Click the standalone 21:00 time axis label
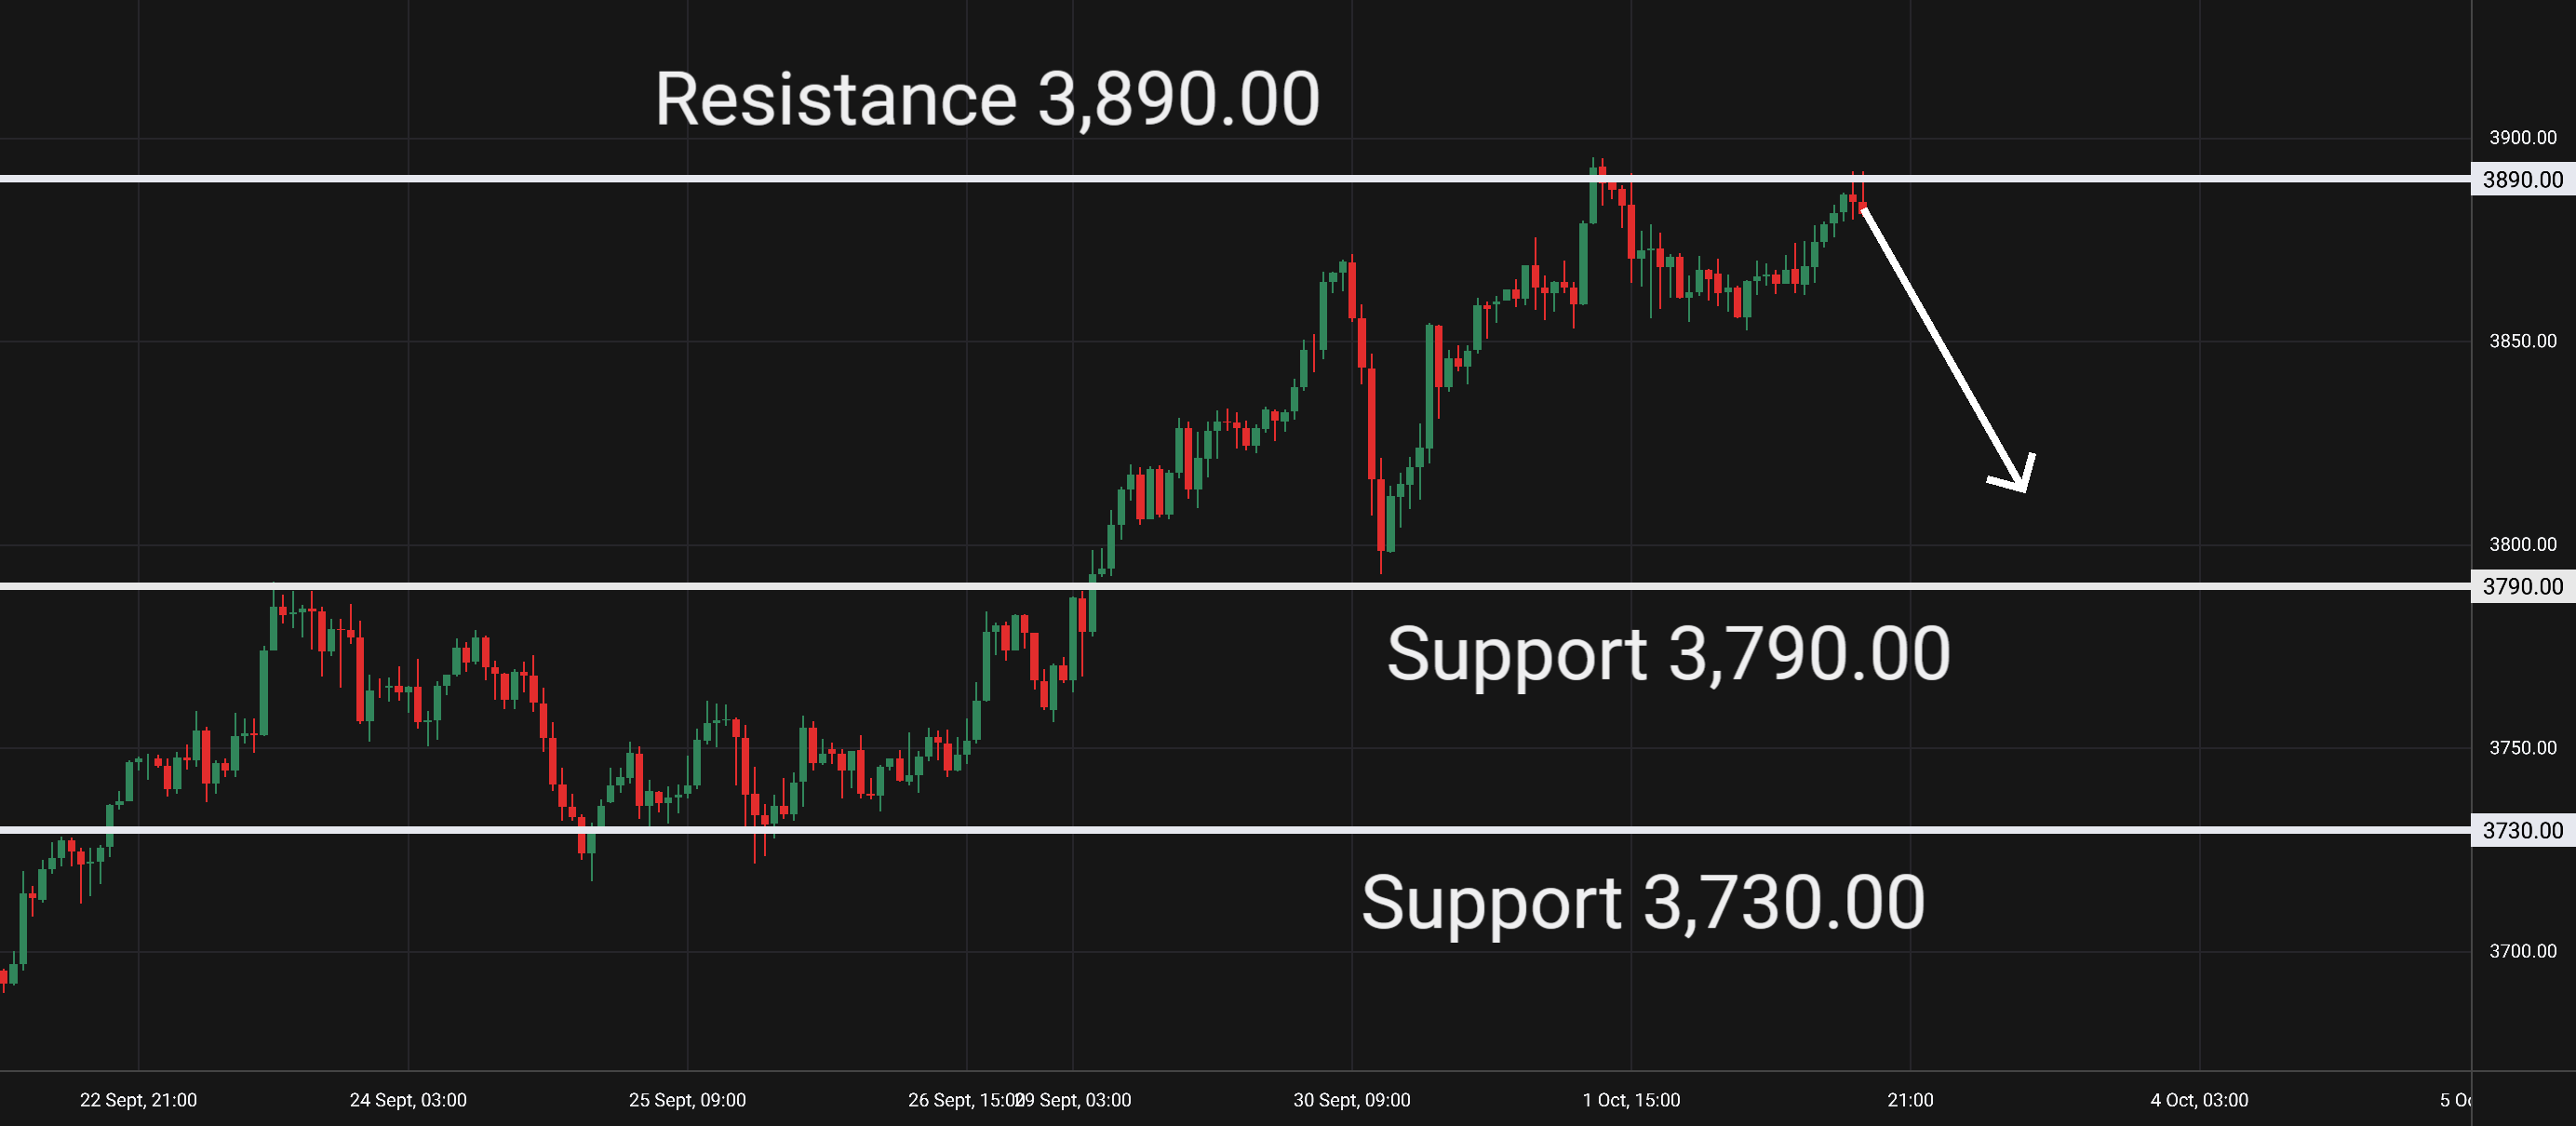This screenshot has width=2576, height=1126. coord(1910,1100)
